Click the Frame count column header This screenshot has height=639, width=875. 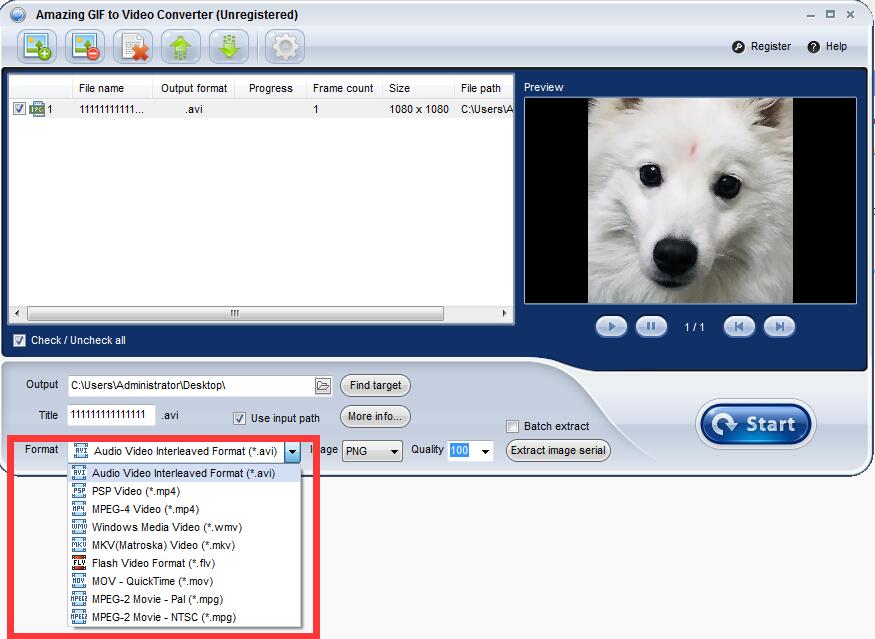coord(343,88)
